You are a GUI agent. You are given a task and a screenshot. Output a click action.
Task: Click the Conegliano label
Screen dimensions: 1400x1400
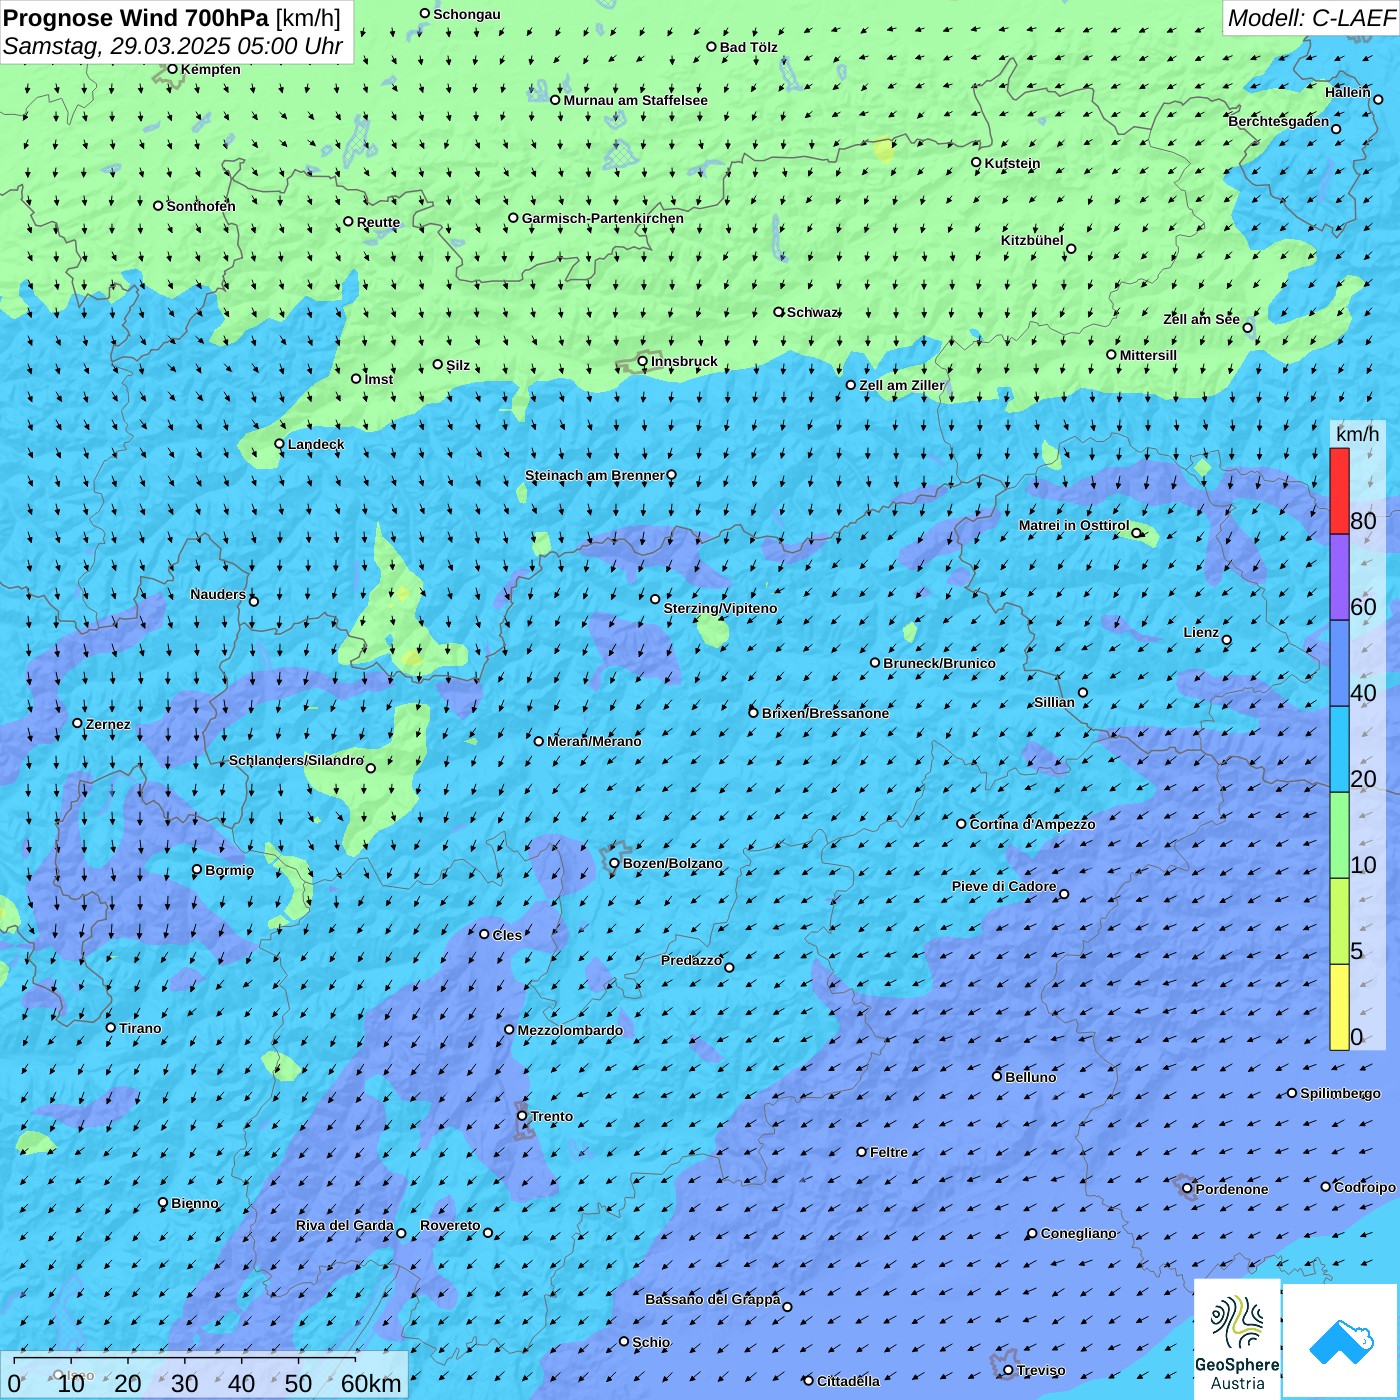[x=1079, y=1233]
